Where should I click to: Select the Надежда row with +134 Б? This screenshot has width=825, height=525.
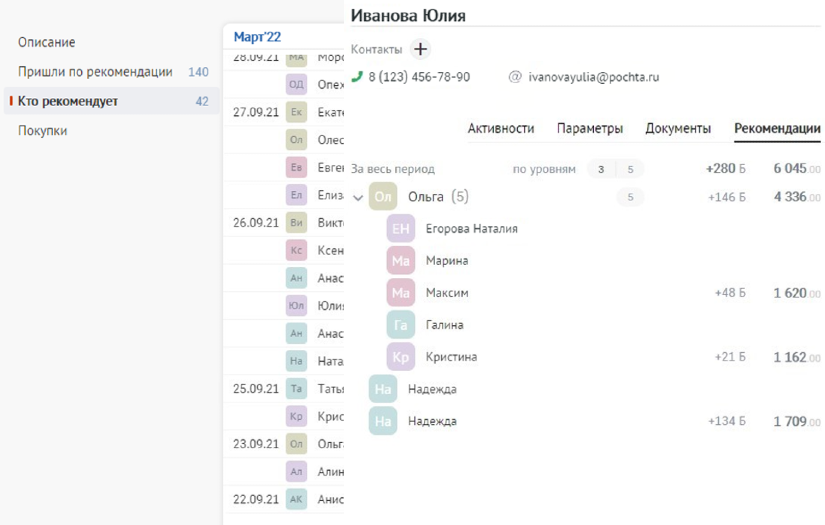click(x=432, y=421)
